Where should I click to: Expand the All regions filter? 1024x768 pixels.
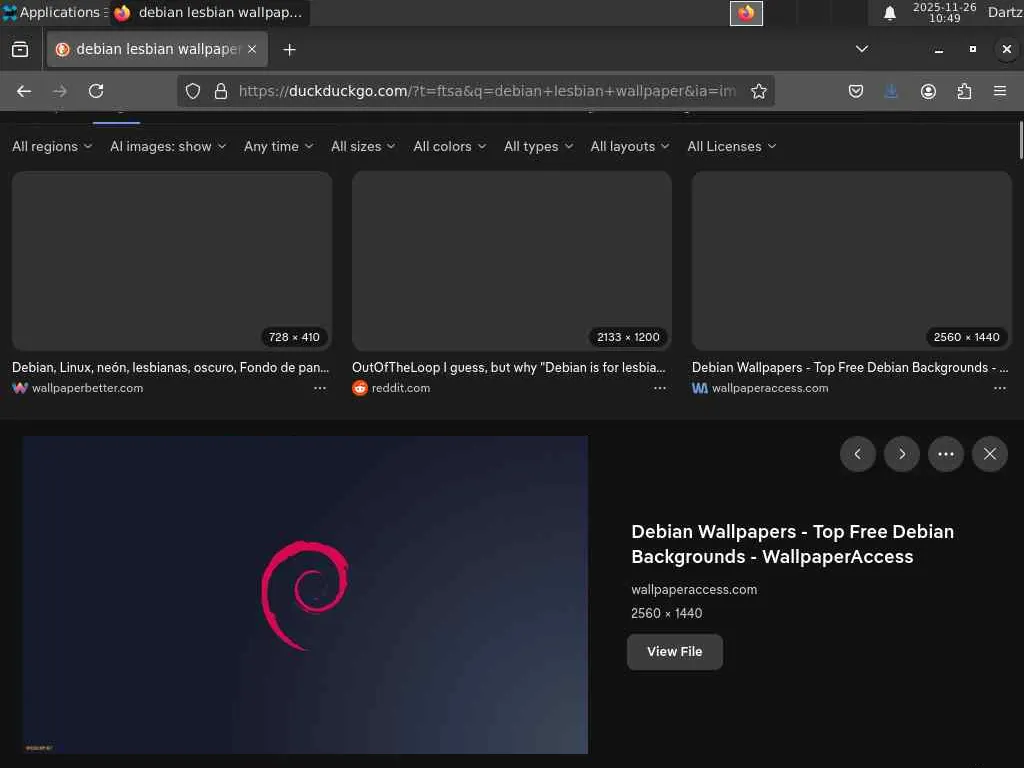52,146
